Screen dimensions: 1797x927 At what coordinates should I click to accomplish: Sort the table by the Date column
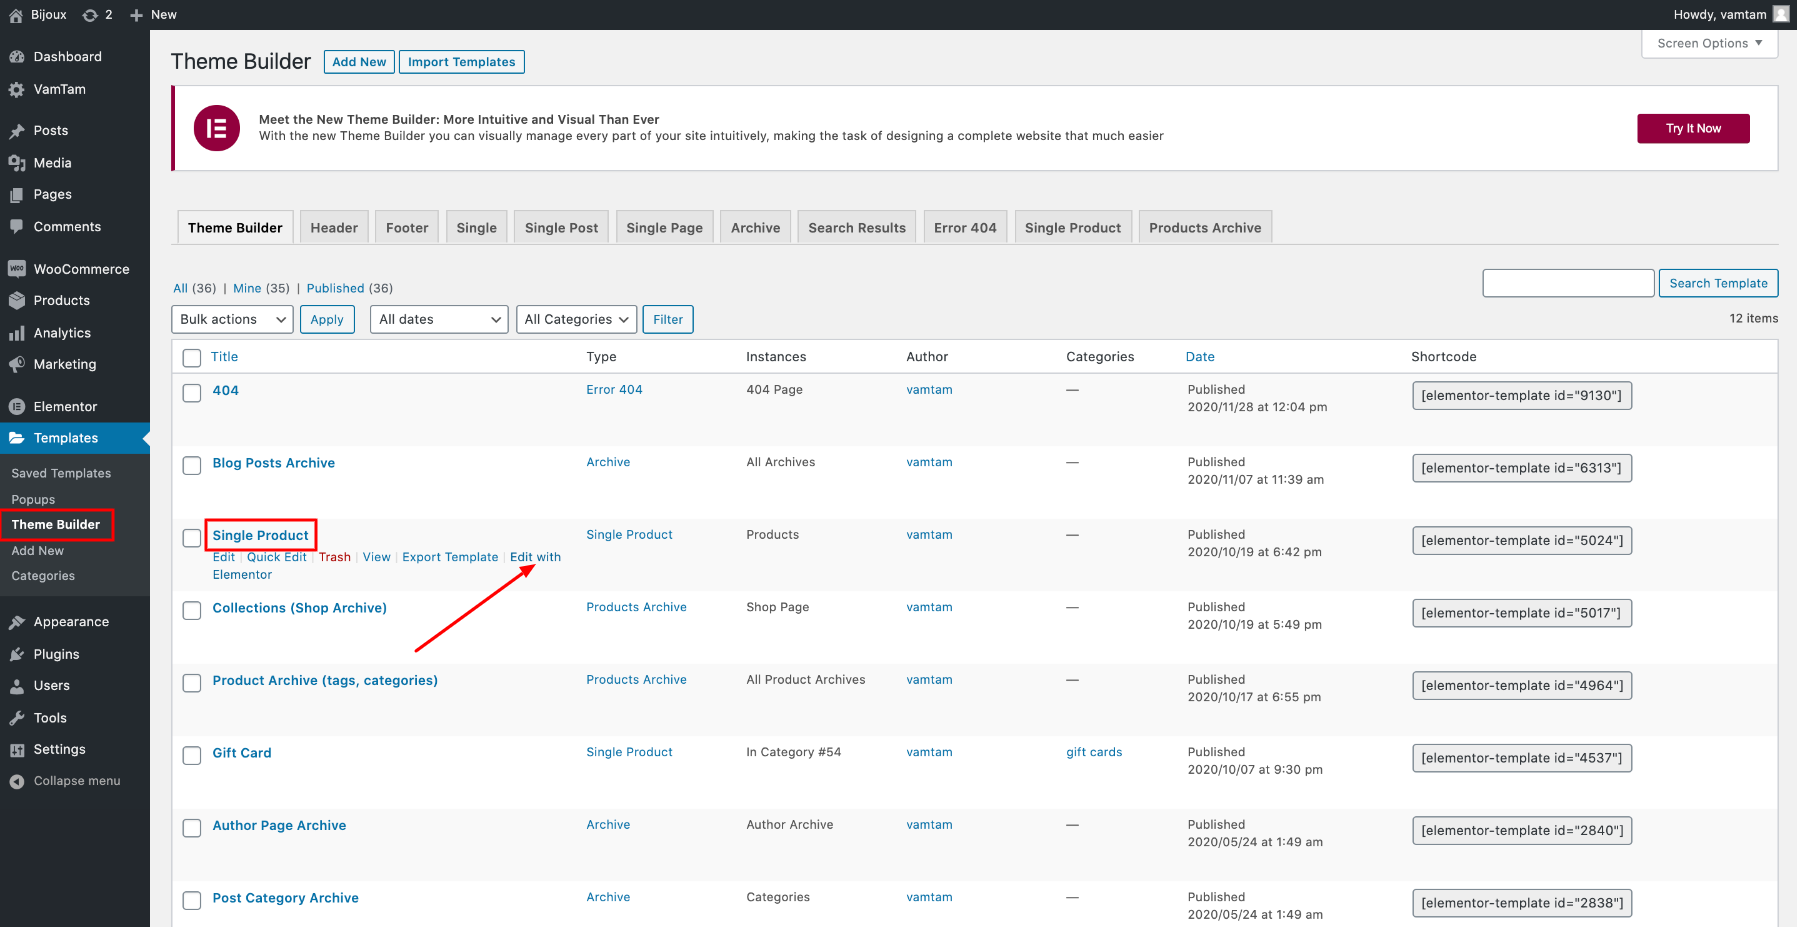1200,357
